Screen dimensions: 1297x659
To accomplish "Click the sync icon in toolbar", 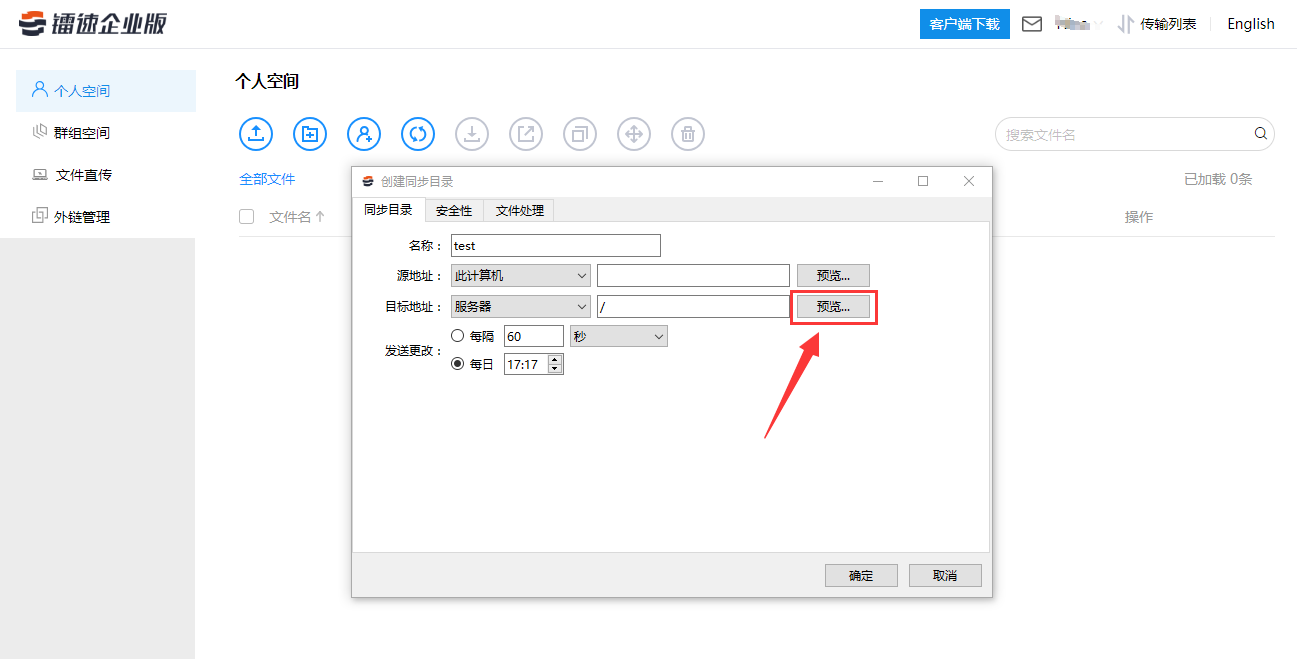I will coord(417,133).
